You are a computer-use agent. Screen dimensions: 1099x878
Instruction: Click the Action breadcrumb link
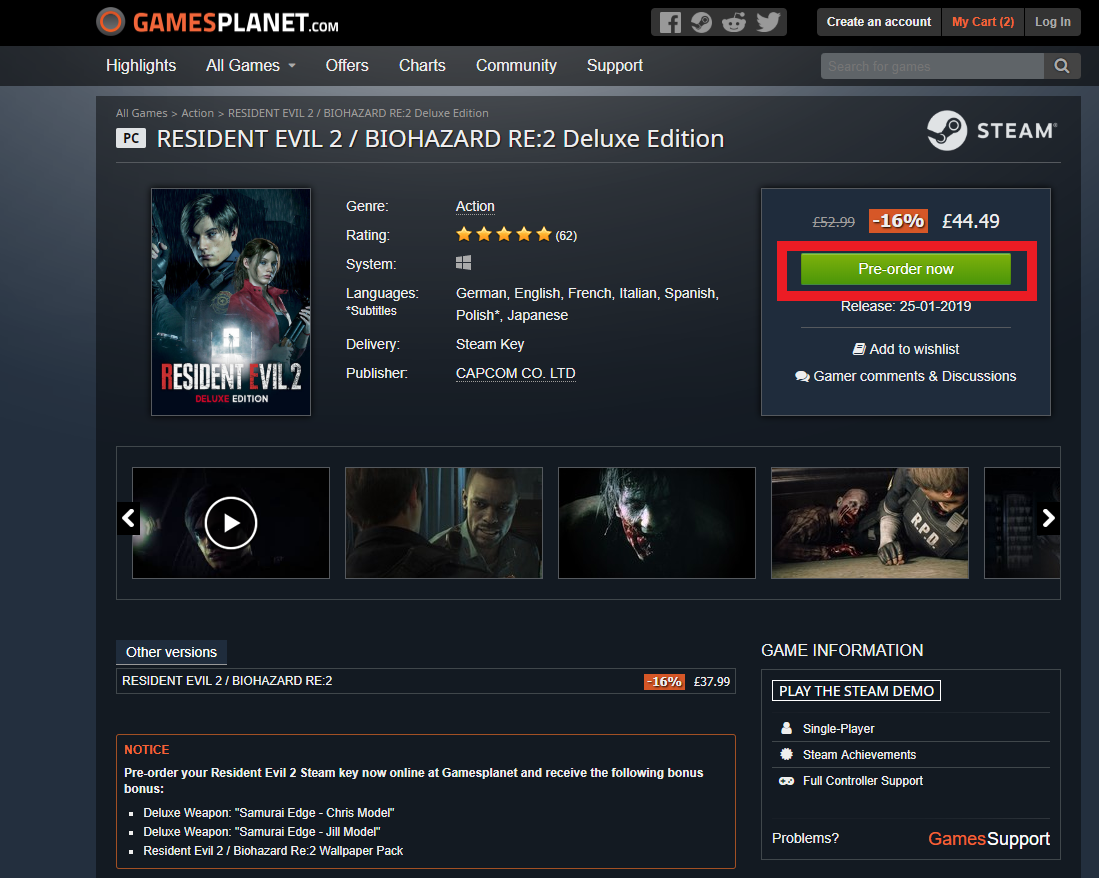point(198,113)
